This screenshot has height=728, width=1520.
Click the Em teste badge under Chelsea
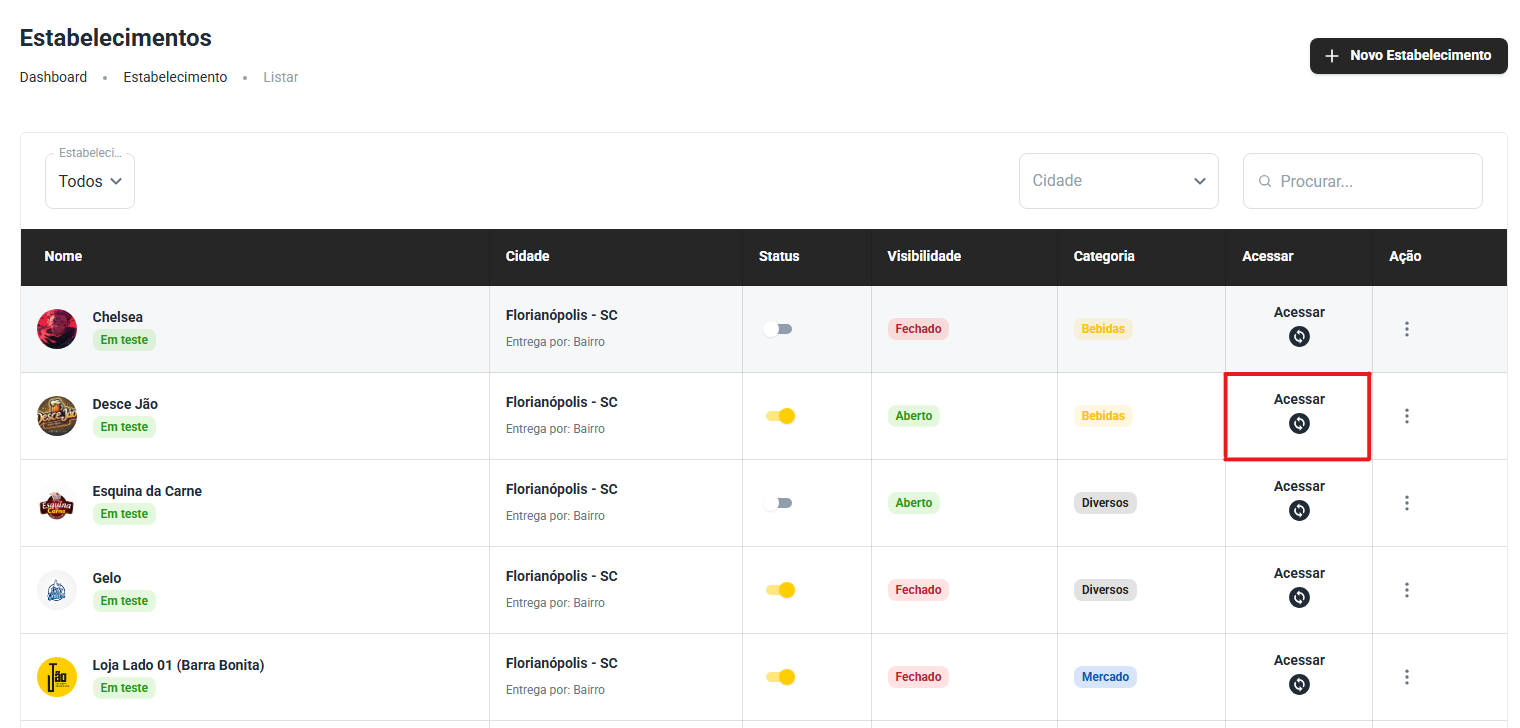(x=124, y=340)
